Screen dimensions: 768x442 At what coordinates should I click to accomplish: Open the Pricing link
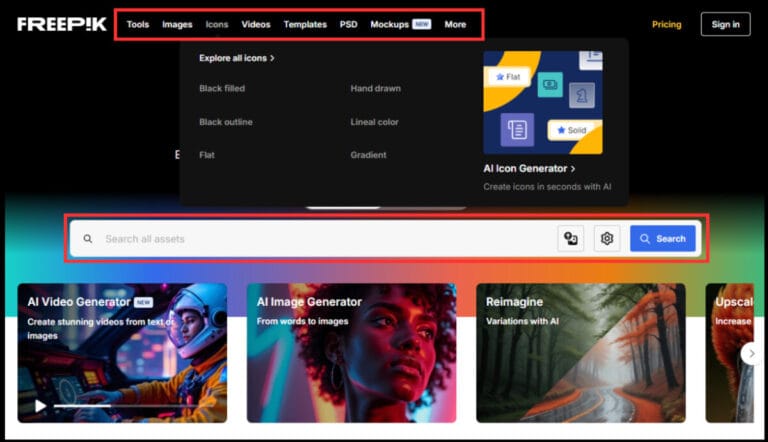coord(667,24)
